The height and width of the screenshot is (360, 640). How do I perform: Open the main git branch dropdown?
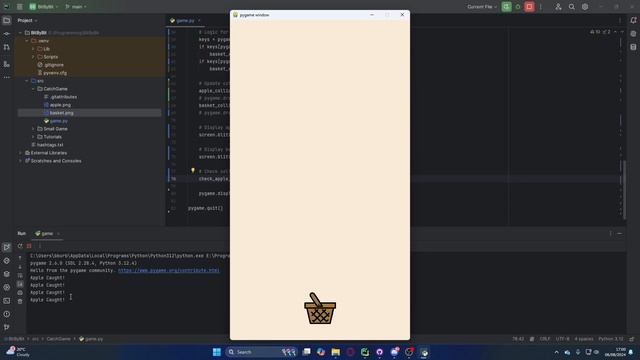click(76, 7)
